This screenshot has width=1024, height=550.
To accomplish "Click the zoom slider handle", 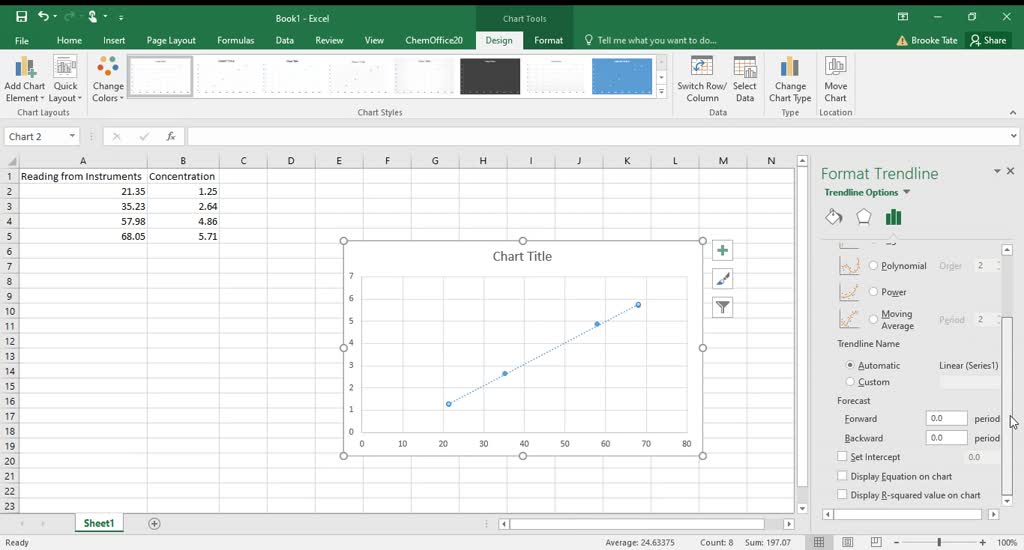I will 939,542.
